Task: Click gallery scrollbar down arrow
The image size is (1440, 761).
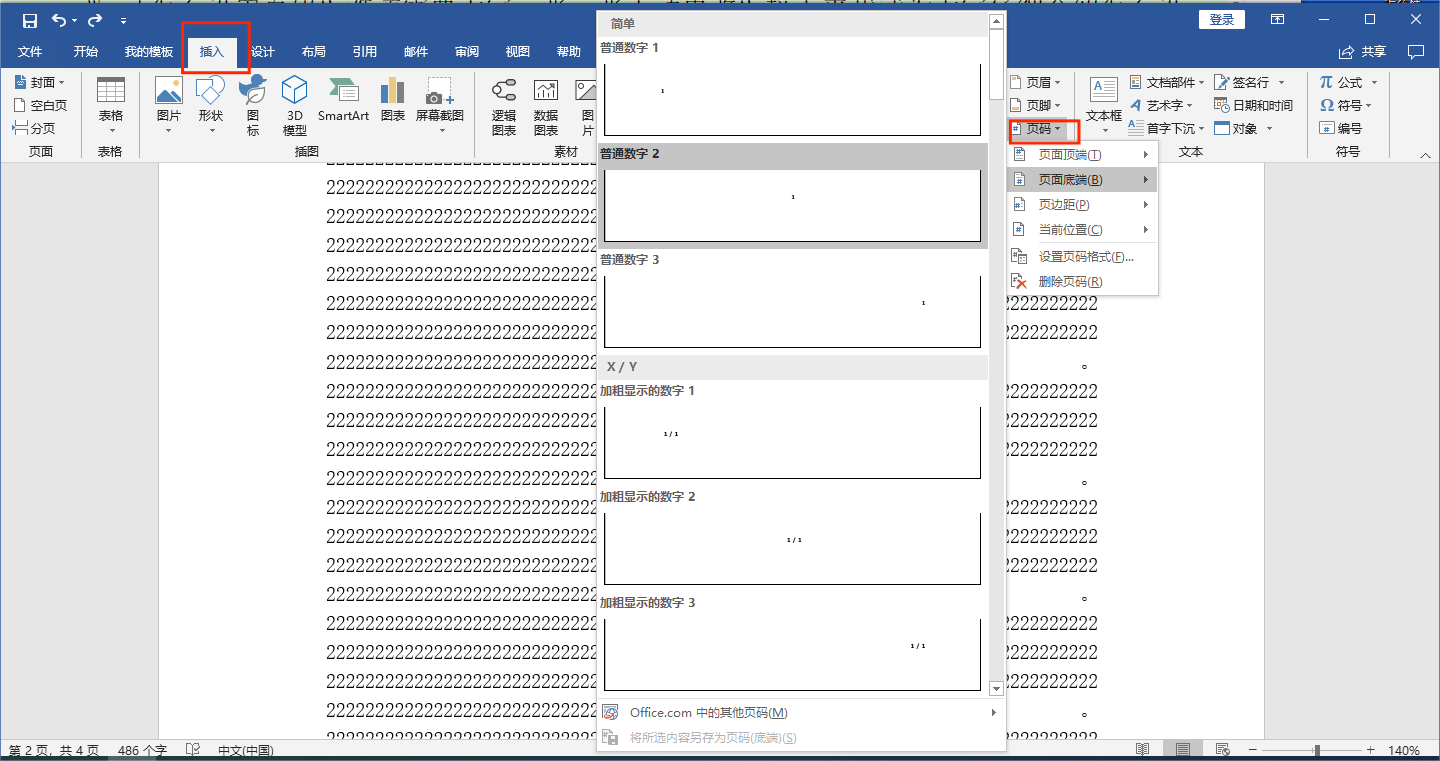Action: click(x=996, y=688)
